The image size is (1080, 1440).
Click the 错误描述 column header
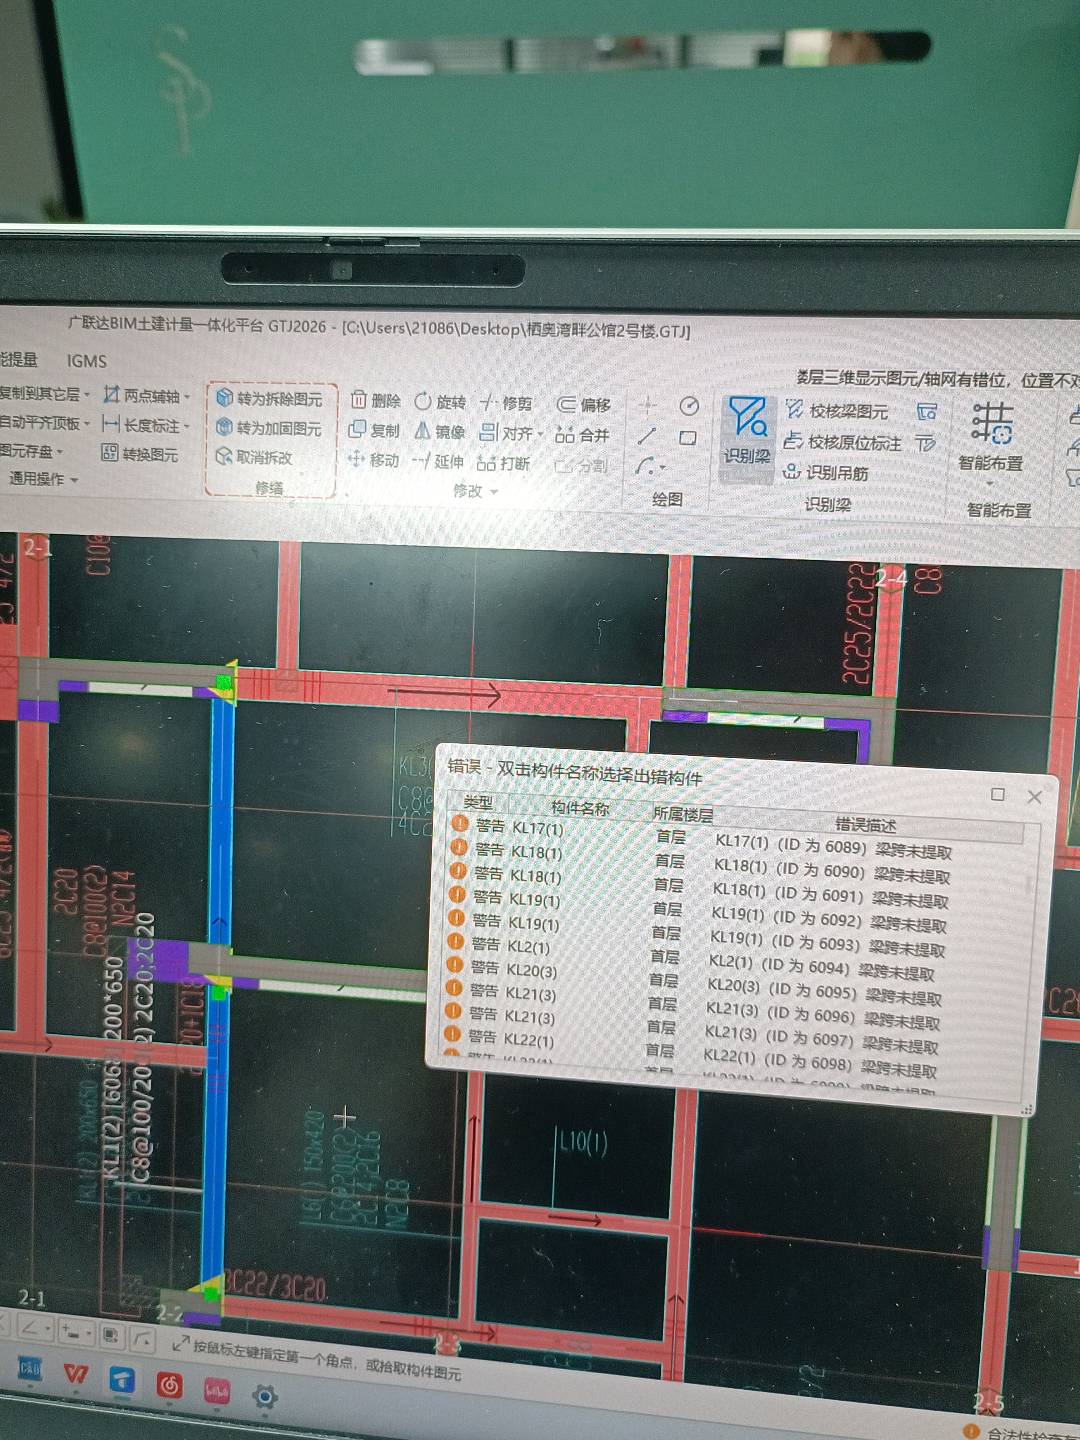tap(866, 824)
